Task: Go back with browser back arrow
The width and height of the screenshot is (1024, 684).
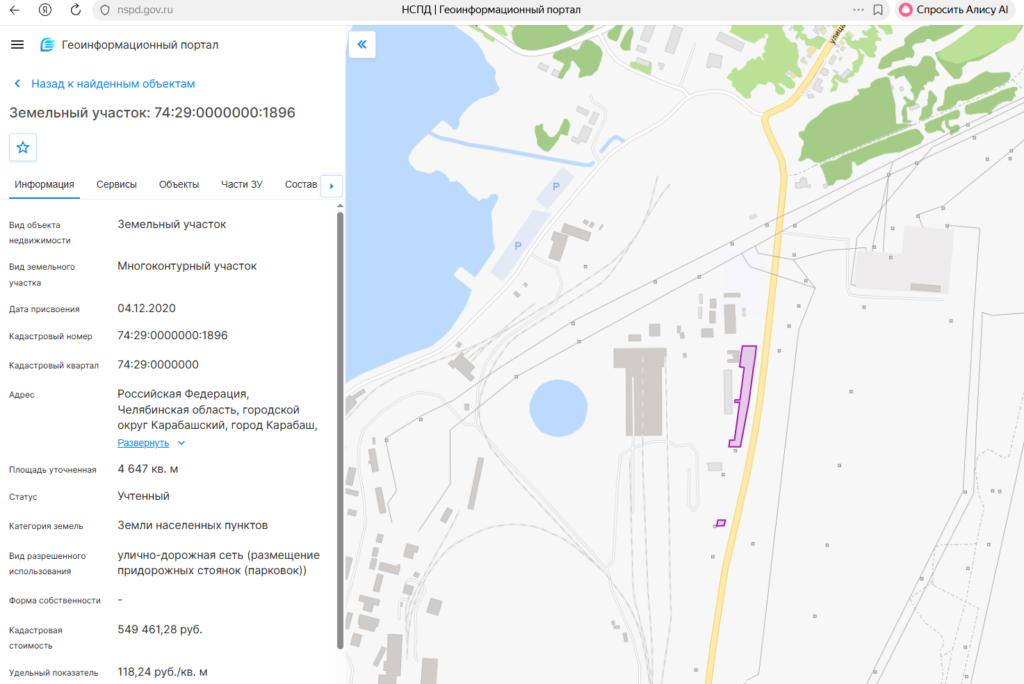Action: coord(14,10)
